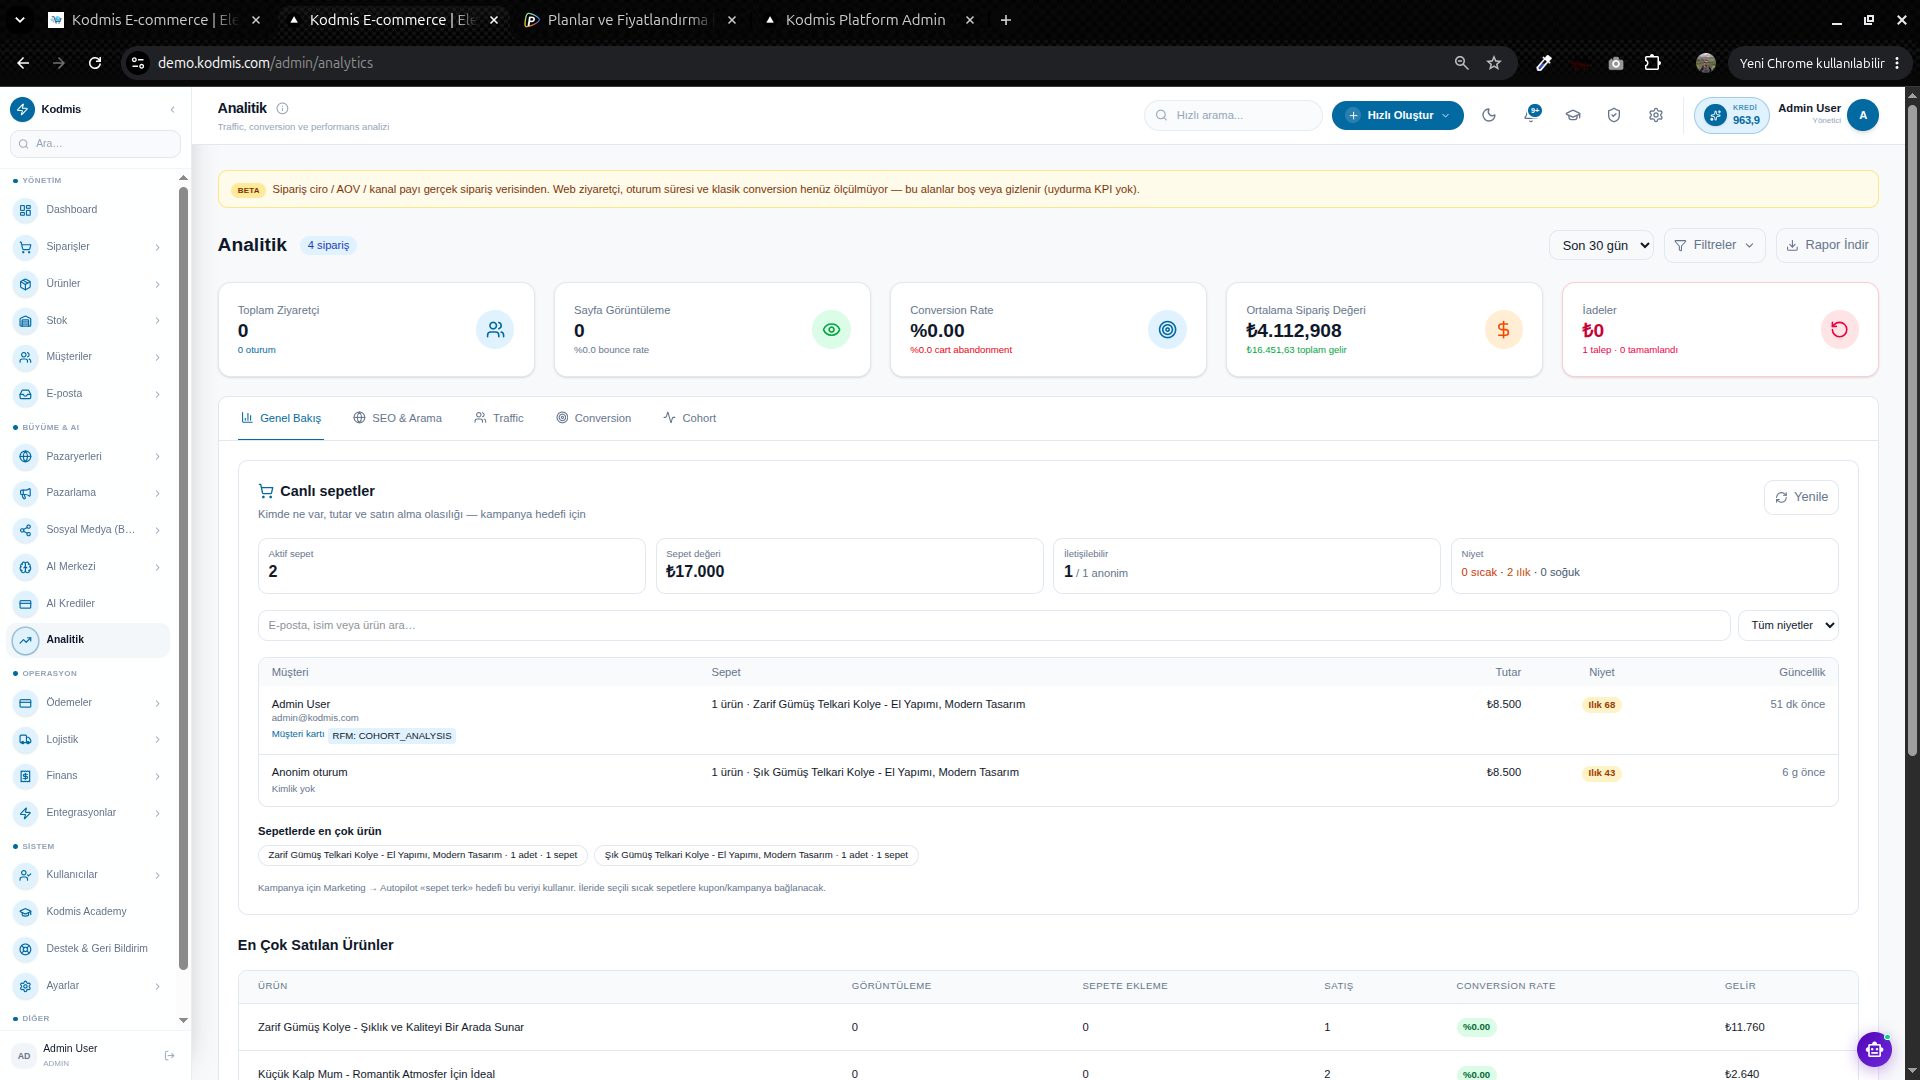Click the zoom magnifier icon in address bar
The width and height of the screenshot is (1920, 1080).
(x=1461, y=63)
